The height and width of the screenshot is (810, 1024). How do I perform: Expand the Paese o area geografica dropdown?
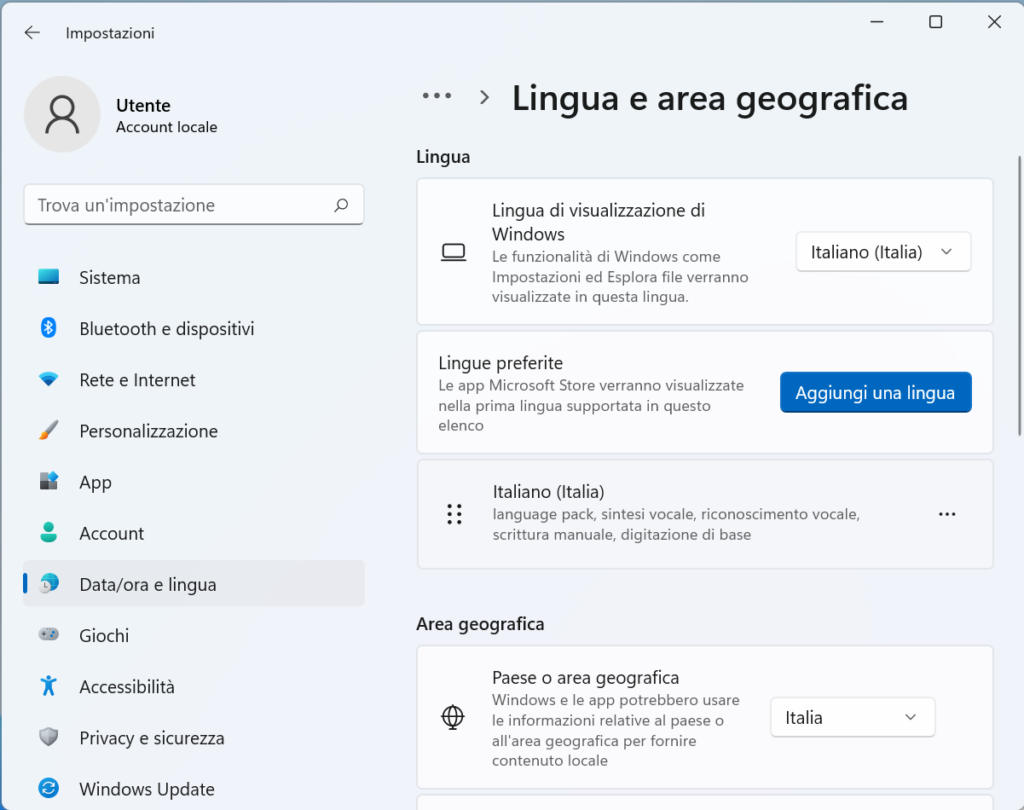[852, 717]
